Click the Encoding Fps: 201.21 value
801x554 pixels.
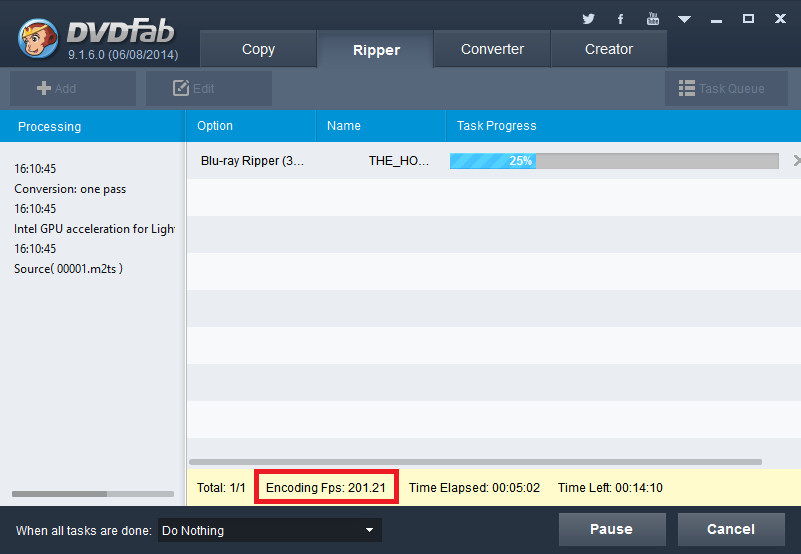click(326, 488)
